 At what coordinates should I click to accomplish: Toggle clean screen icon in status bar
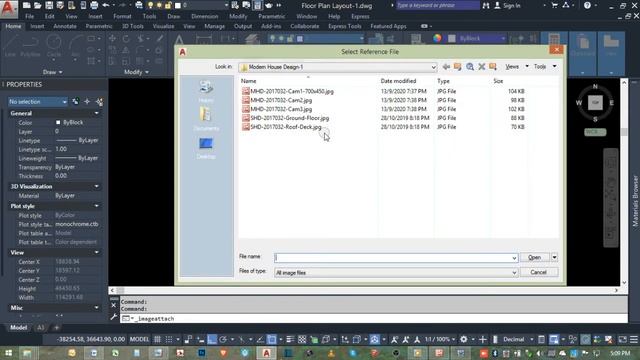click(622, 340)
